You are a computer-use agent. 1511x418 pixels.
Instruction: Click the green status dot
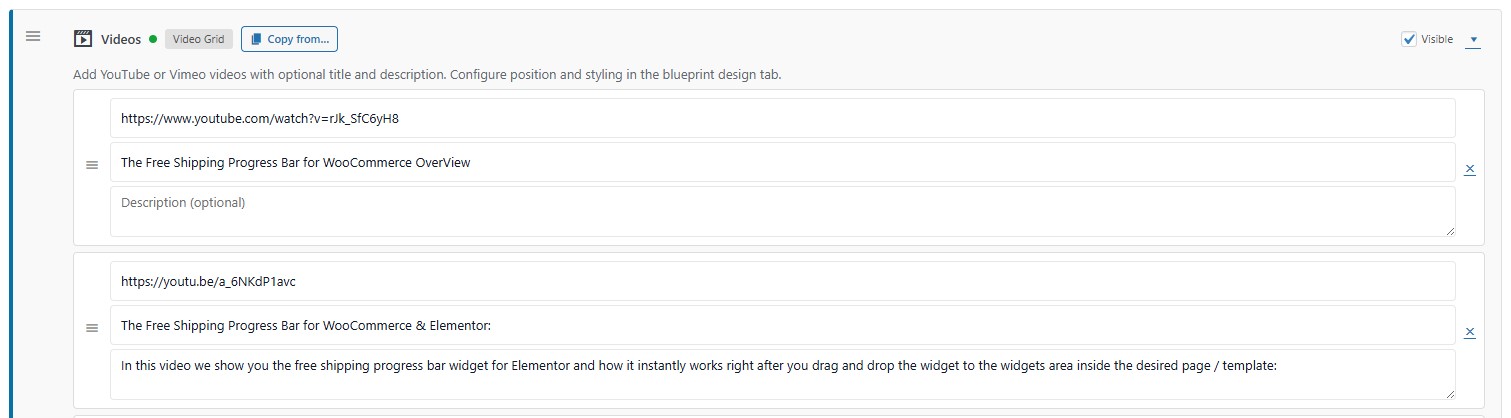tap(153, 39)
